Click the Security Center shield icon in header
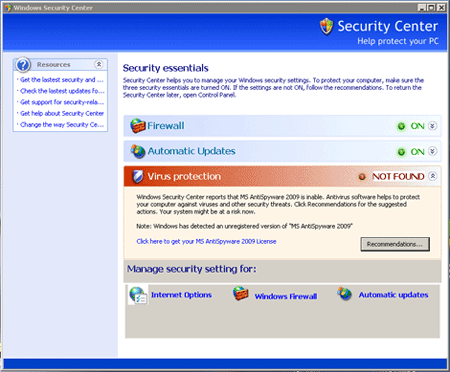Screen dimensions: 450x372 pyautogui.click(x=326, y=26)
